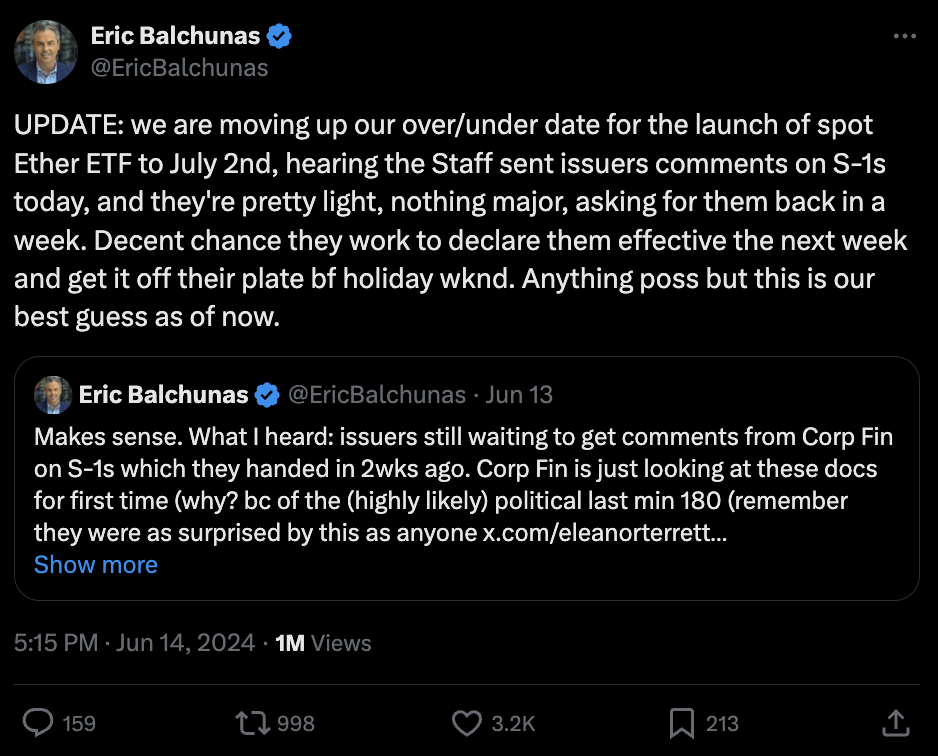Open the Jun 13 date of quoted tweet
Image resolution: width=938 pixels, height=756 pixels.
tap(519, 395)
